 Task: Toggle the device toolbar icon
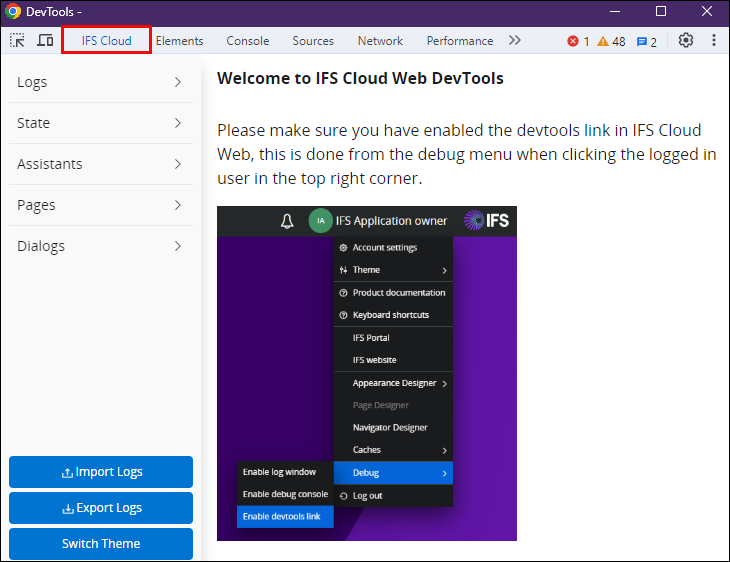45,41
